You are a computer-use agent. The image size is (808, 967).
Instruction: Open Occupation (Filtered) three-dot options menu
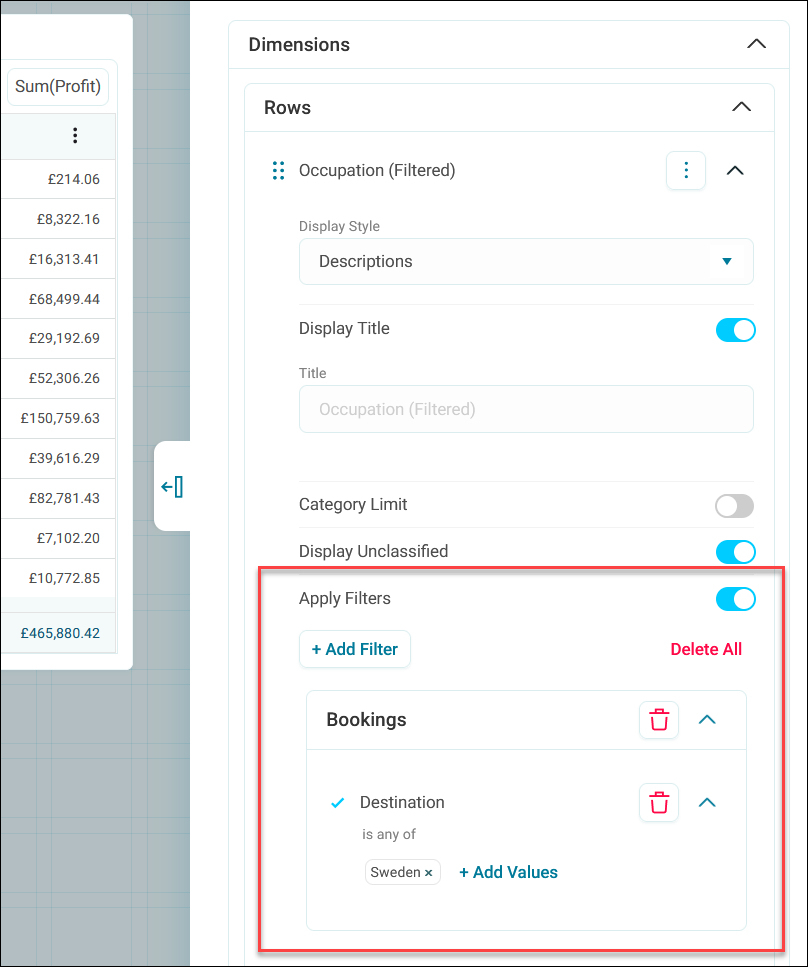(x=686, y=171)
